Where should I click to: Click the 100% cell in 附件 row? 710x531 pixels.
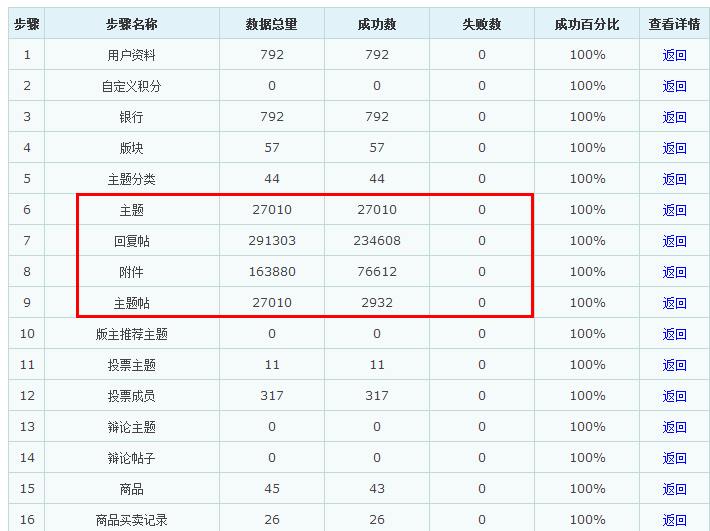click(x=587, y=272)
